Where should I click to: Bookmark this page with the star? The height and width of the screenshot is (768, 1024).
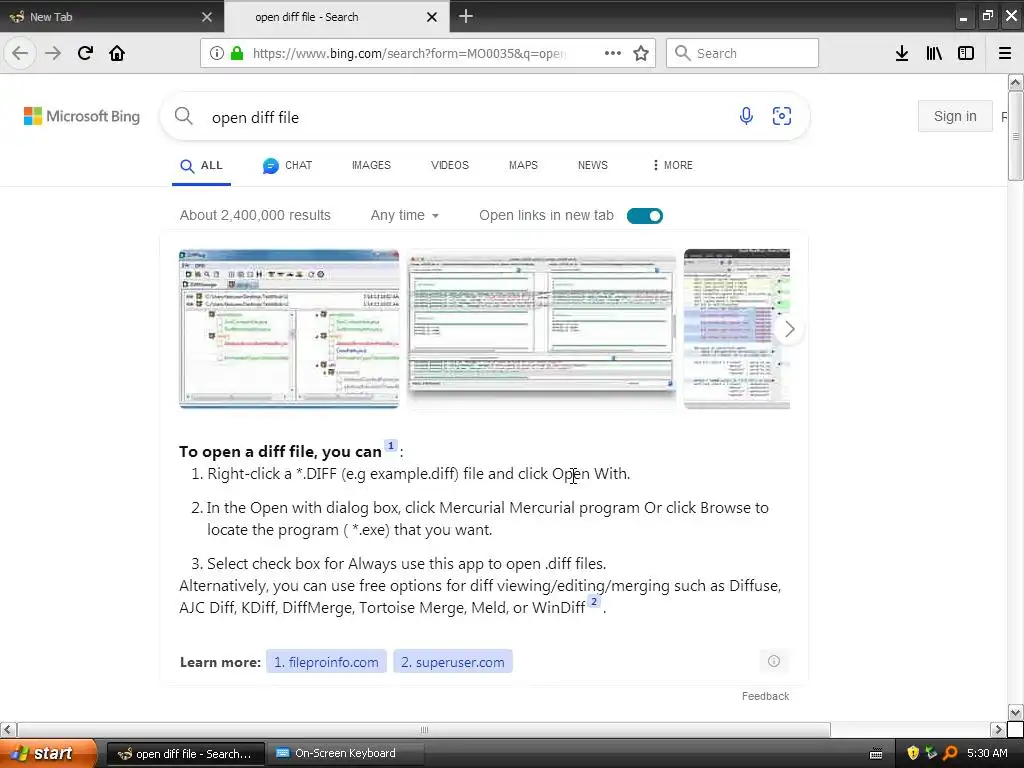641,53
